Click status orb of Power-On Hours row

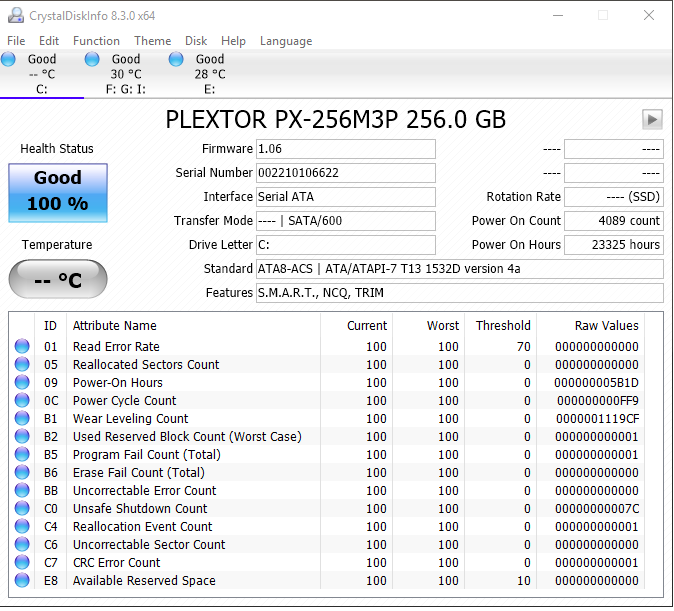[22, 382]
